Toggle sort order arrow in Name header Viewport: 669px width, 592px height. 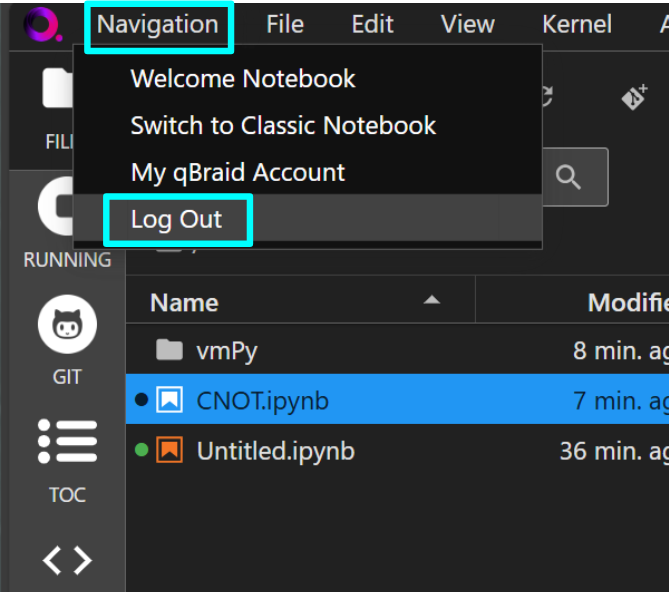tap(432, 300)
